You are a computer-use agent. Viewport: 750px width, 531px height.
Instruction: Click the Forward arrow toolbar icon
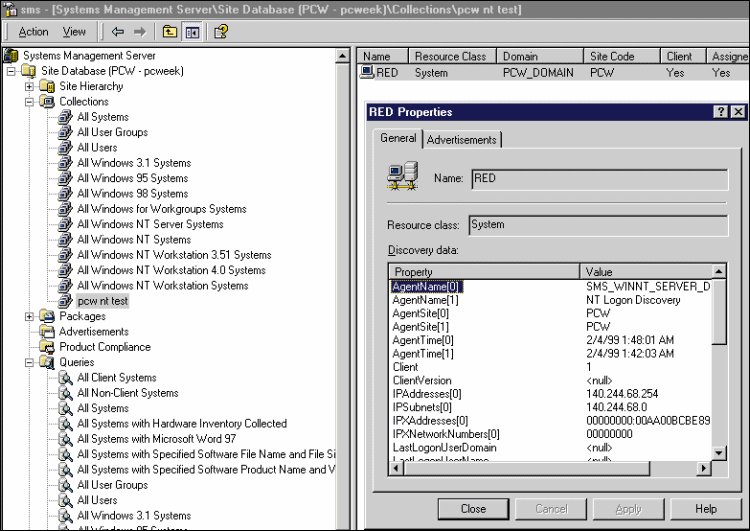click(140, 32)
